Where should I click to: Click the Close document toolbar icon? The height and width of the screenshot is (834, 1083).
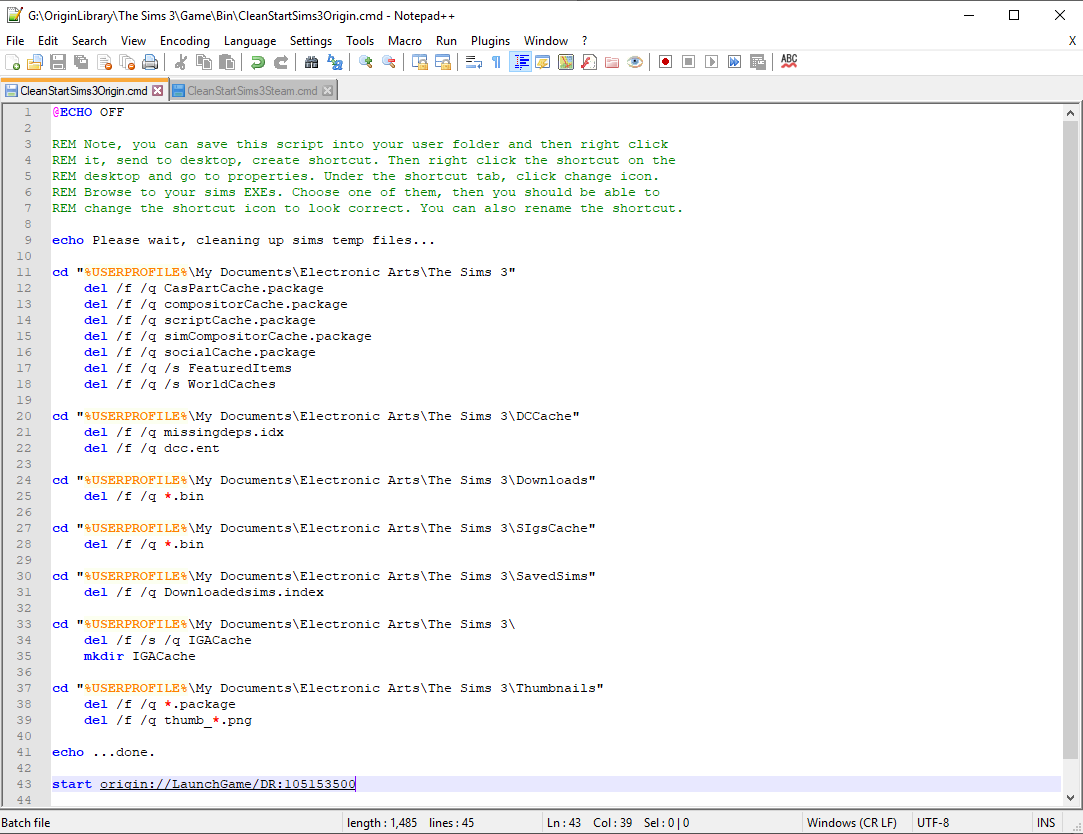(104, 62)
